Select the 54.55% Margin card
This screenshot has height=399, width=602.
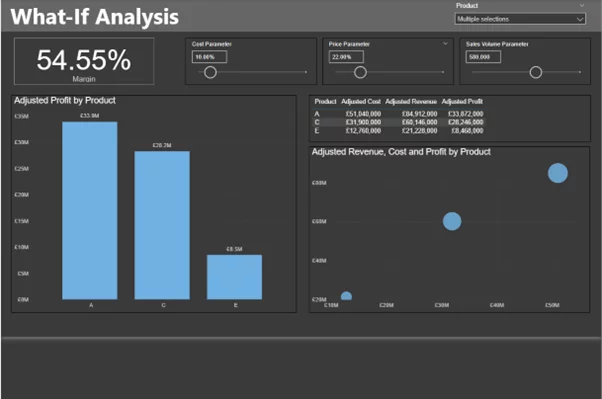[x=84, y=61]
